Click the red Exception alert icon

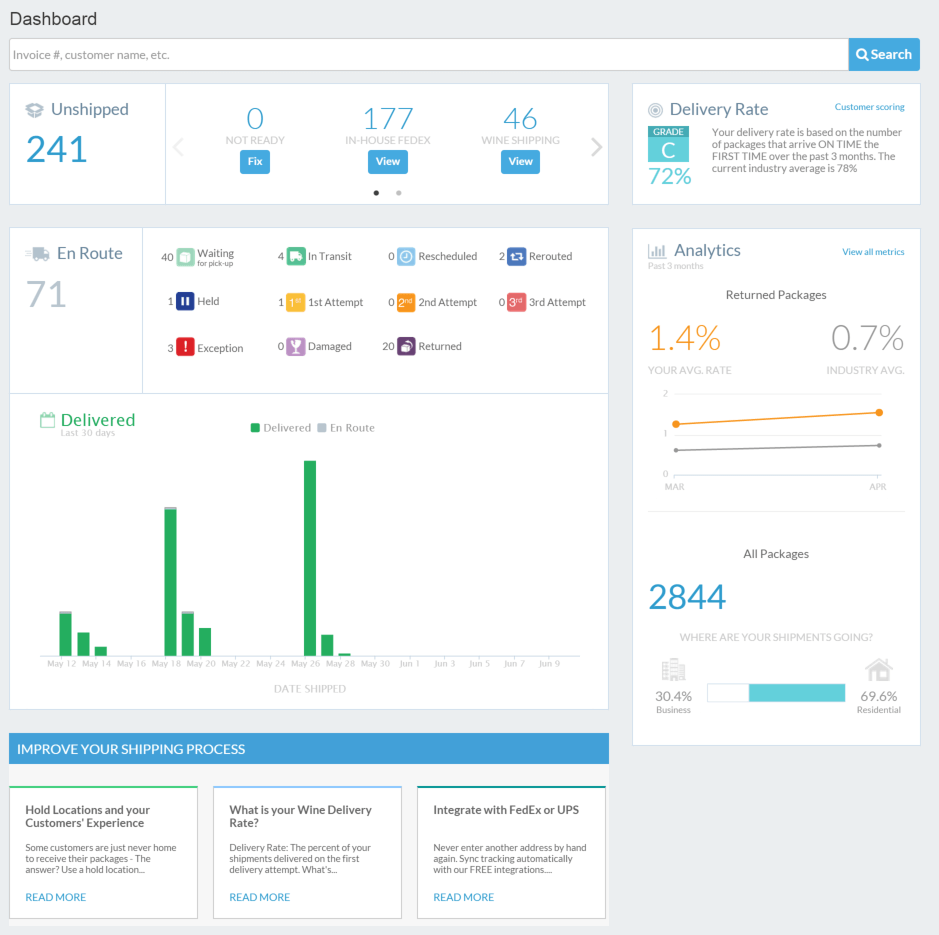pos(185,348)
